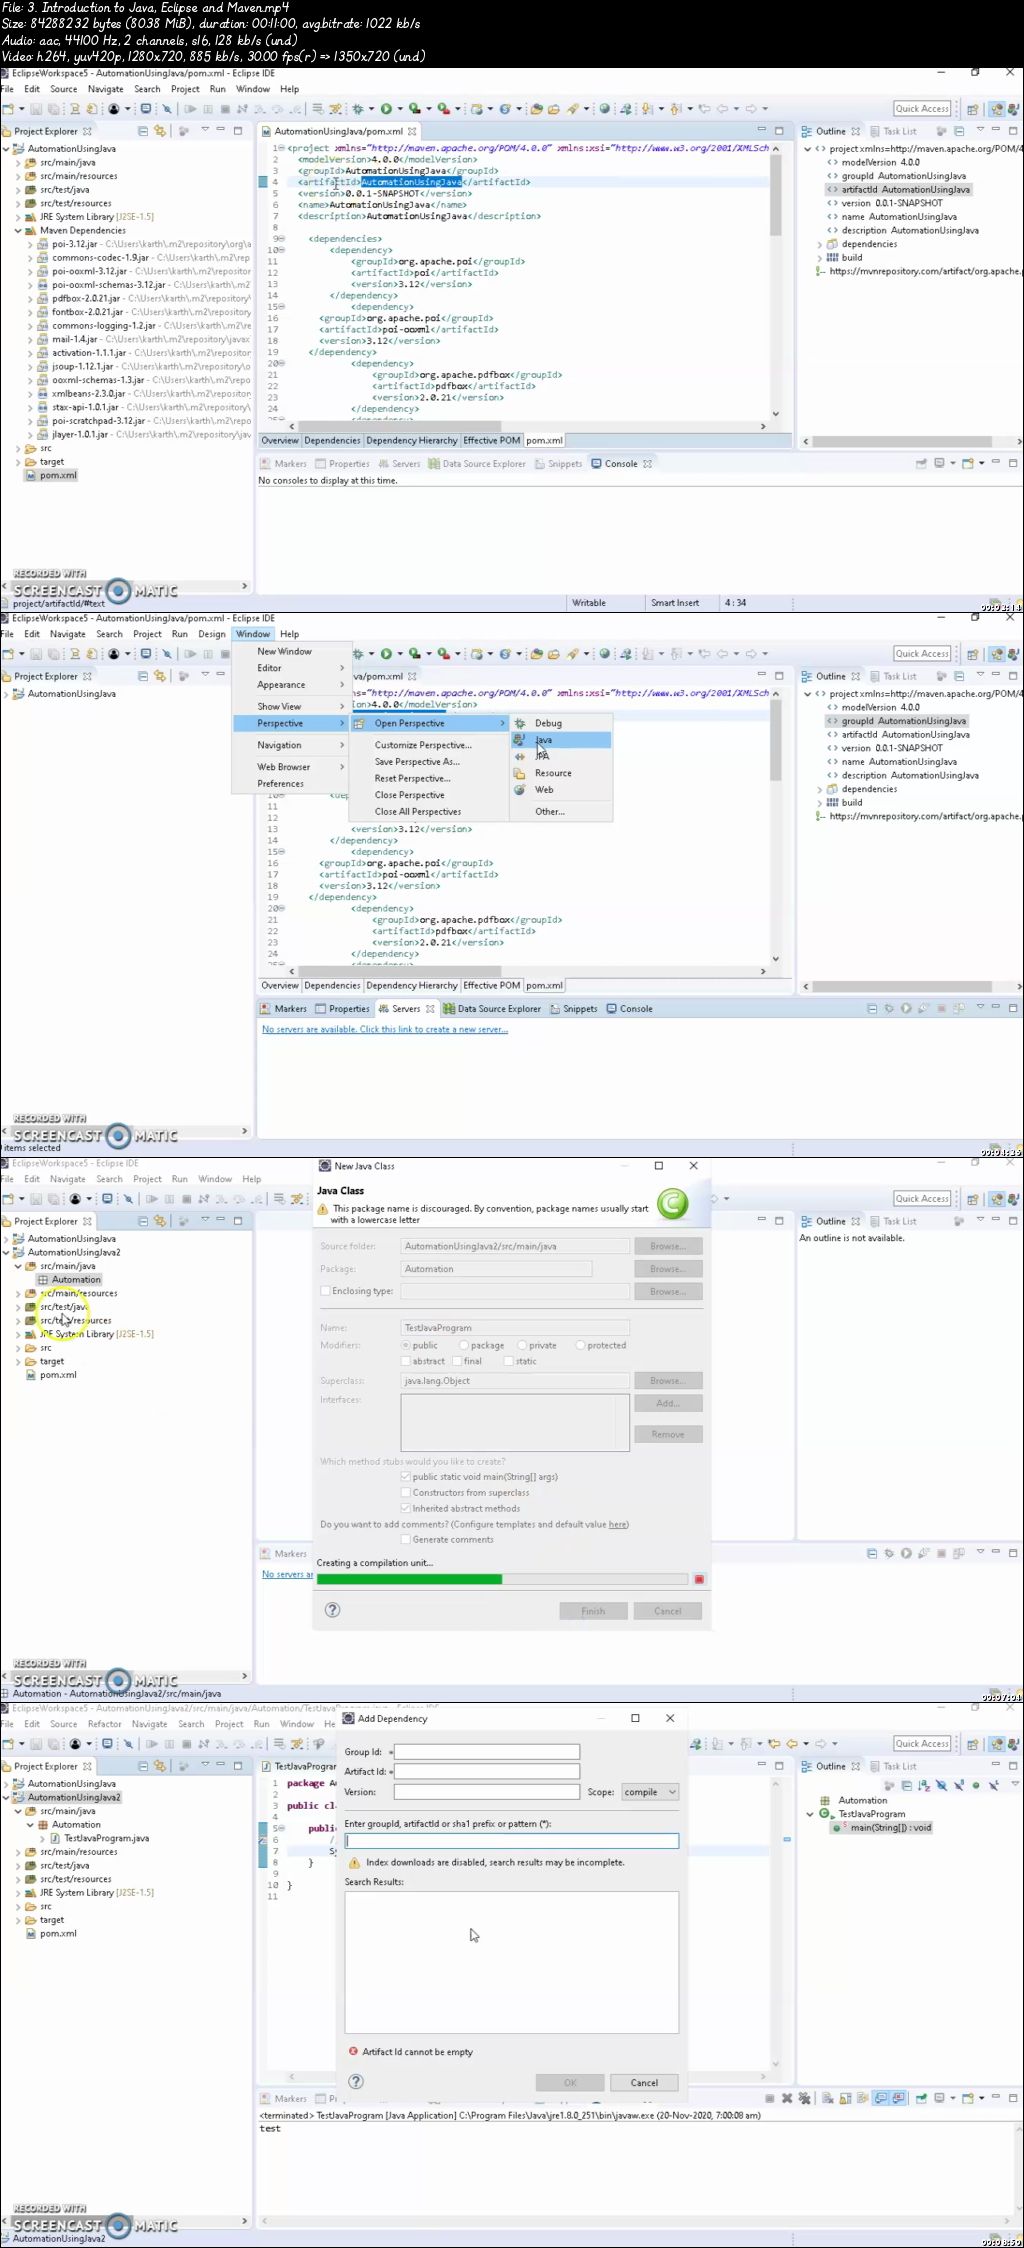
Task: Expand AutomationUsingJava project in second frame
Action: [x=6, y=694]
